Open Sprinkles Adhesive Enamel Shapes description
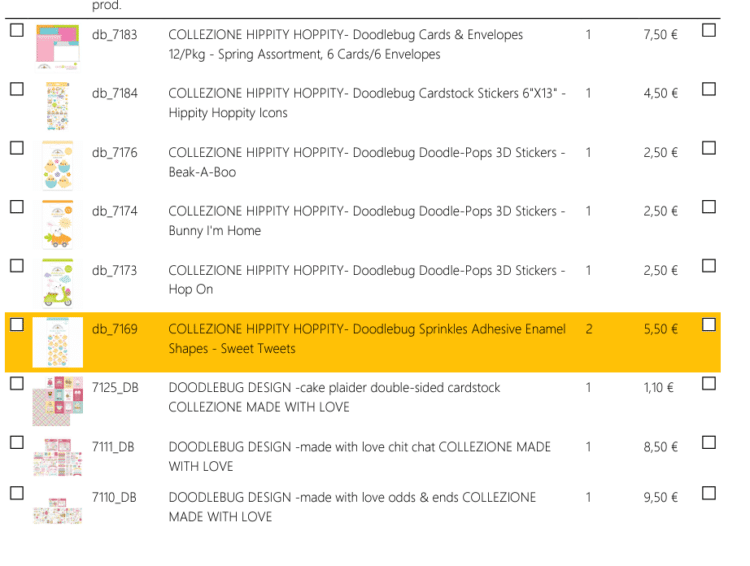The image size is (750, 566). [366, 338]
